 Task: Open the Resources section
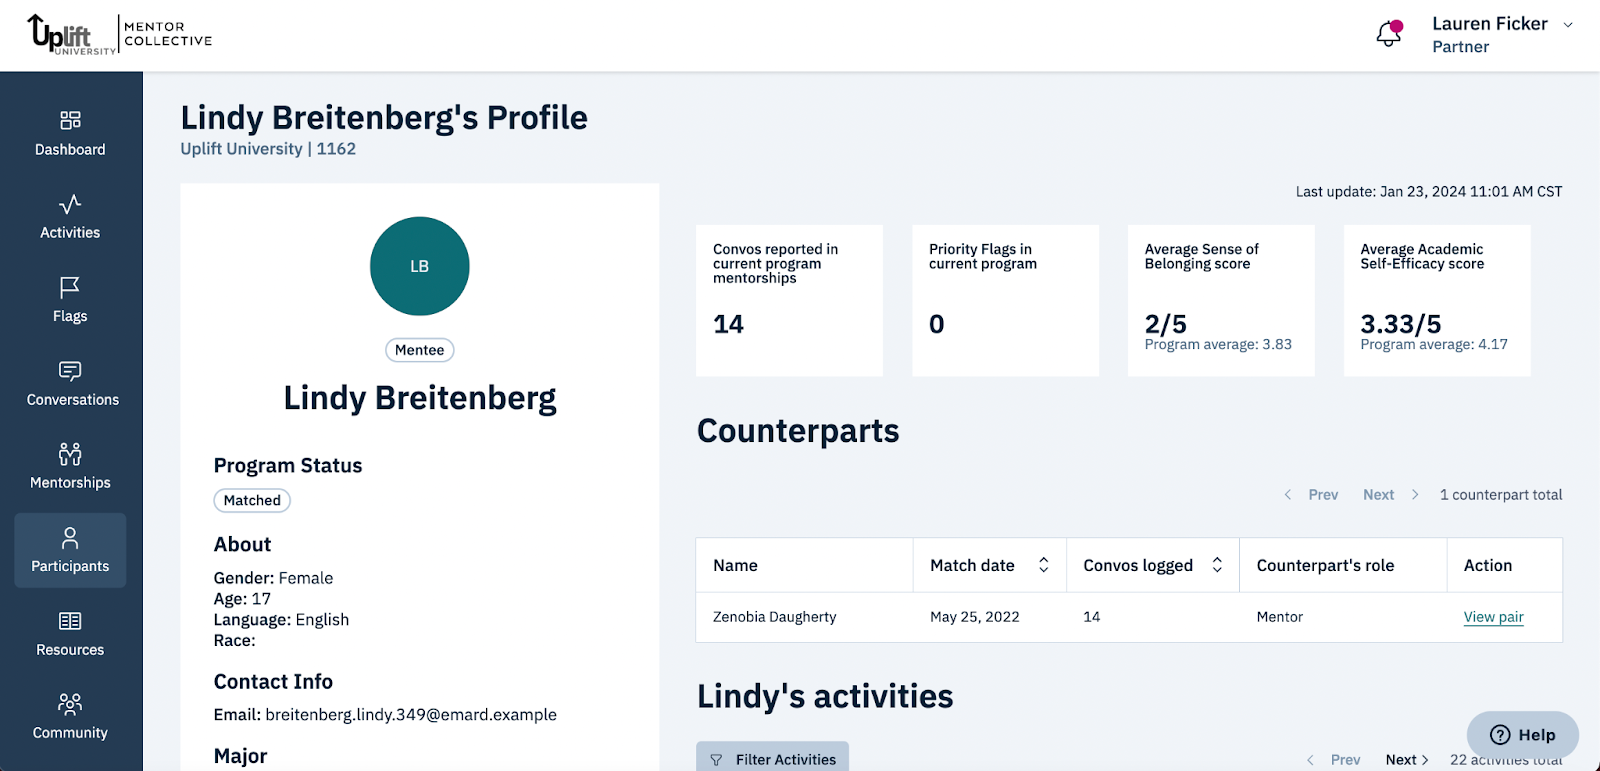click(69, 633)
